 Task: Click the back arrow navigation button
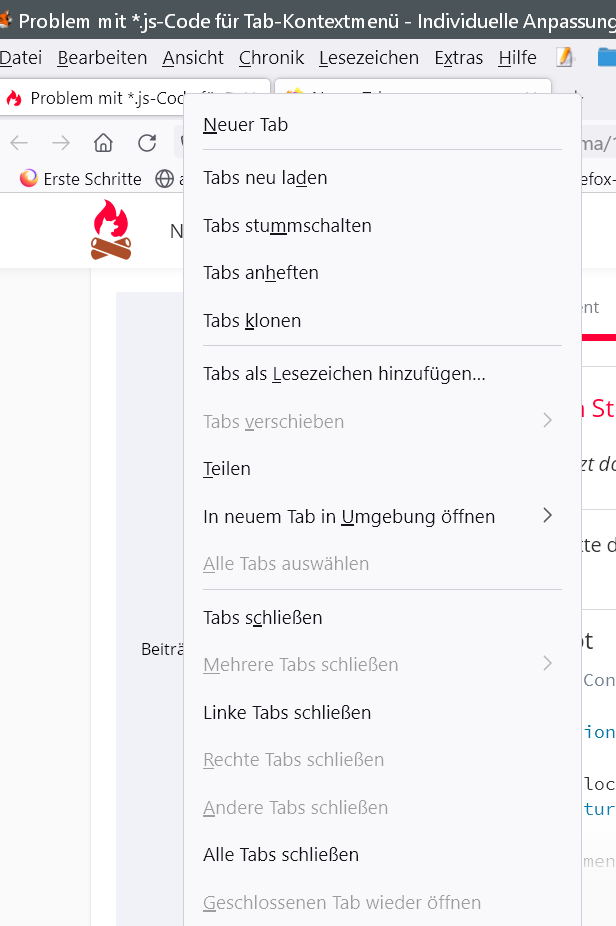(x=19, y=143)
